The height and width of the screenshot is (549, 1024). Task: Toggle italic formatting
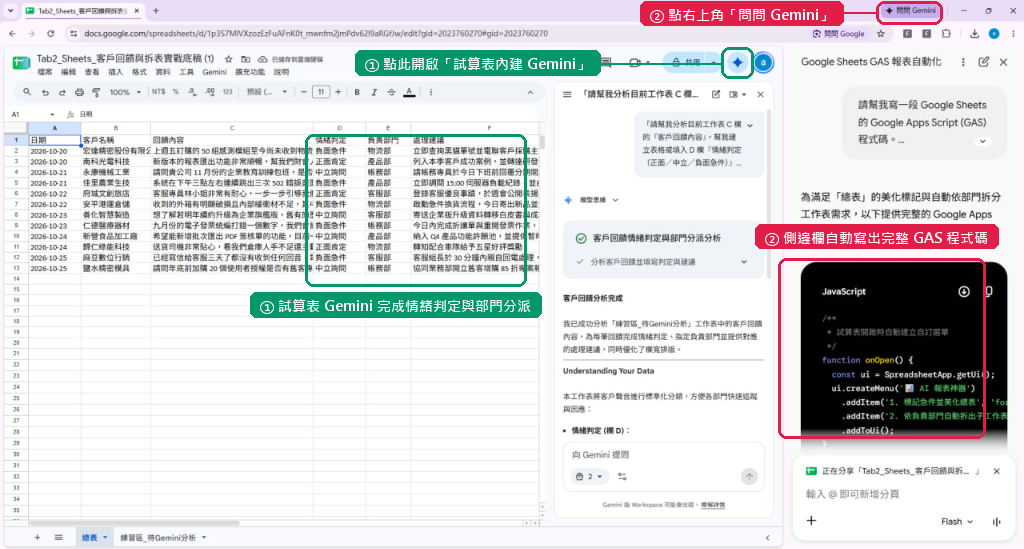pyautogui.click(x=374, y=92)
